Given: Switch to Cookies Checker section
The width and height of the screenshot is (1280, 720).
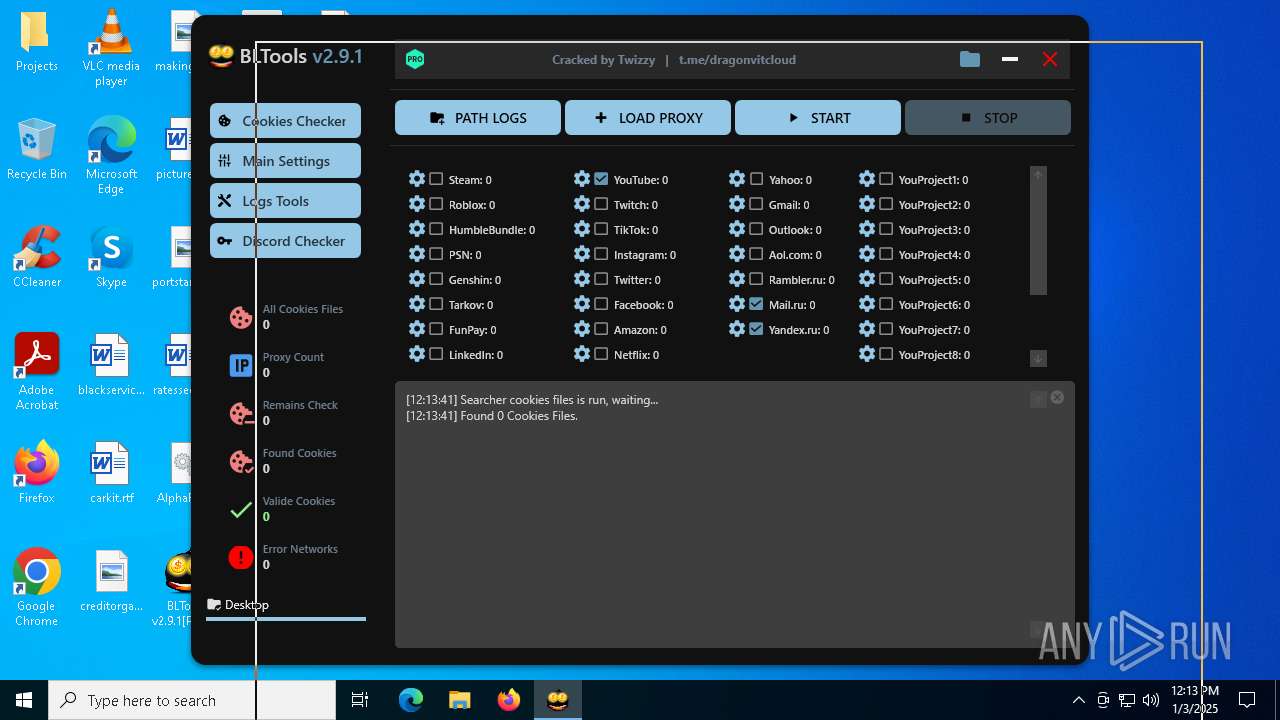Looking at the screenshot, I should (x=285, y=120).
